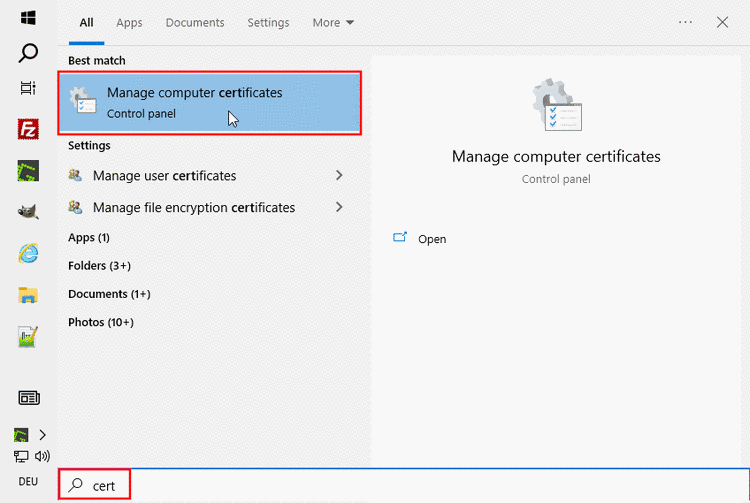Click the Manage computer certificates result icon
Image resolution: width=750 pixels, height=503 pixels.
click(x=83, y=100)
